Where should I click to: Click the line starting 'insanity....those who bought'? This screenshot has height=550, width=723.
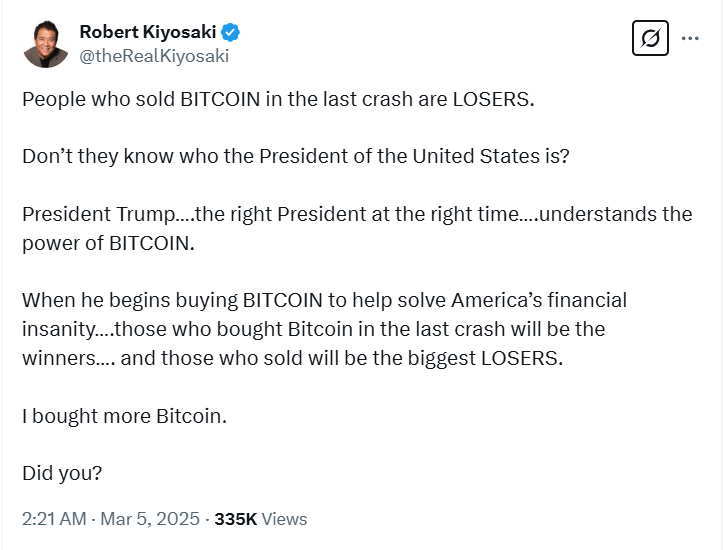pyautogui.click(x=314, y=329)
